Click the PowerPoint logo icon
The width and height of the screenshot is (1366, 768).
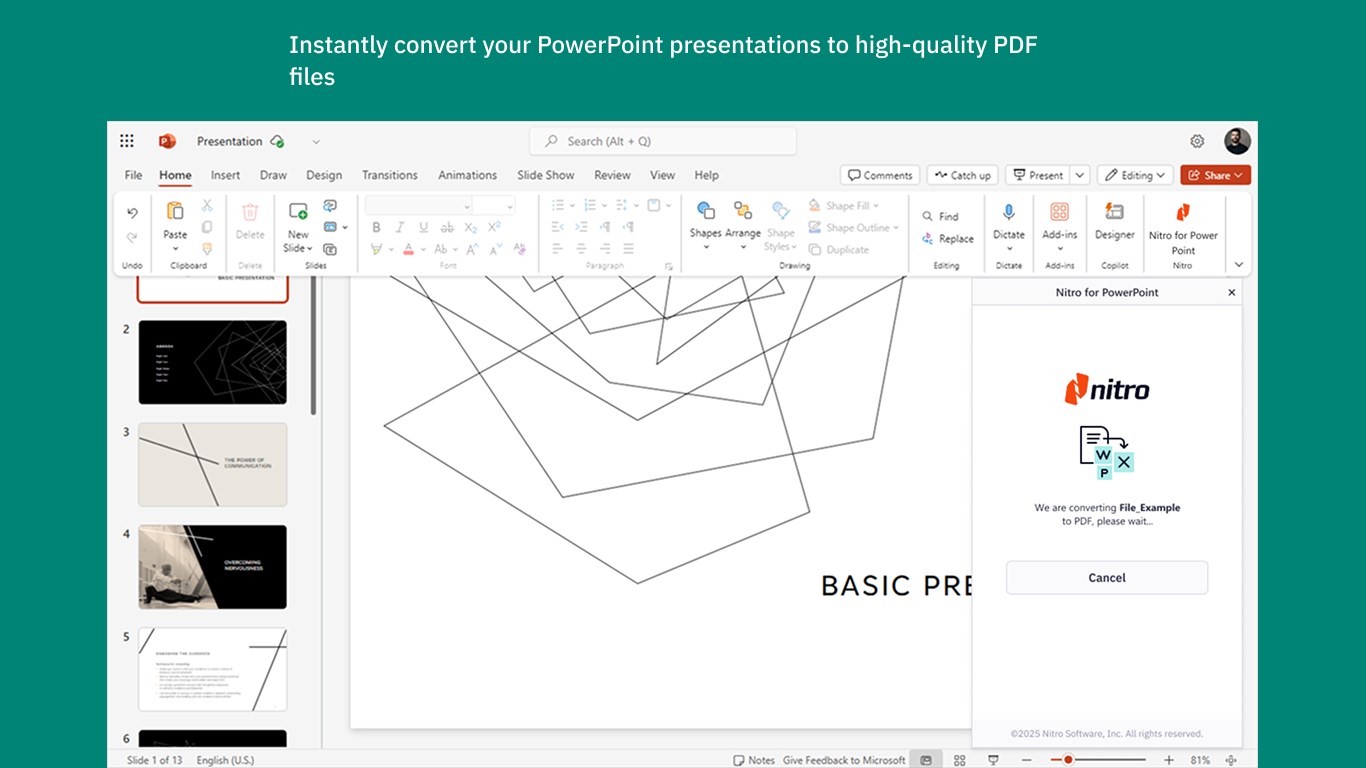coord(167,141)
